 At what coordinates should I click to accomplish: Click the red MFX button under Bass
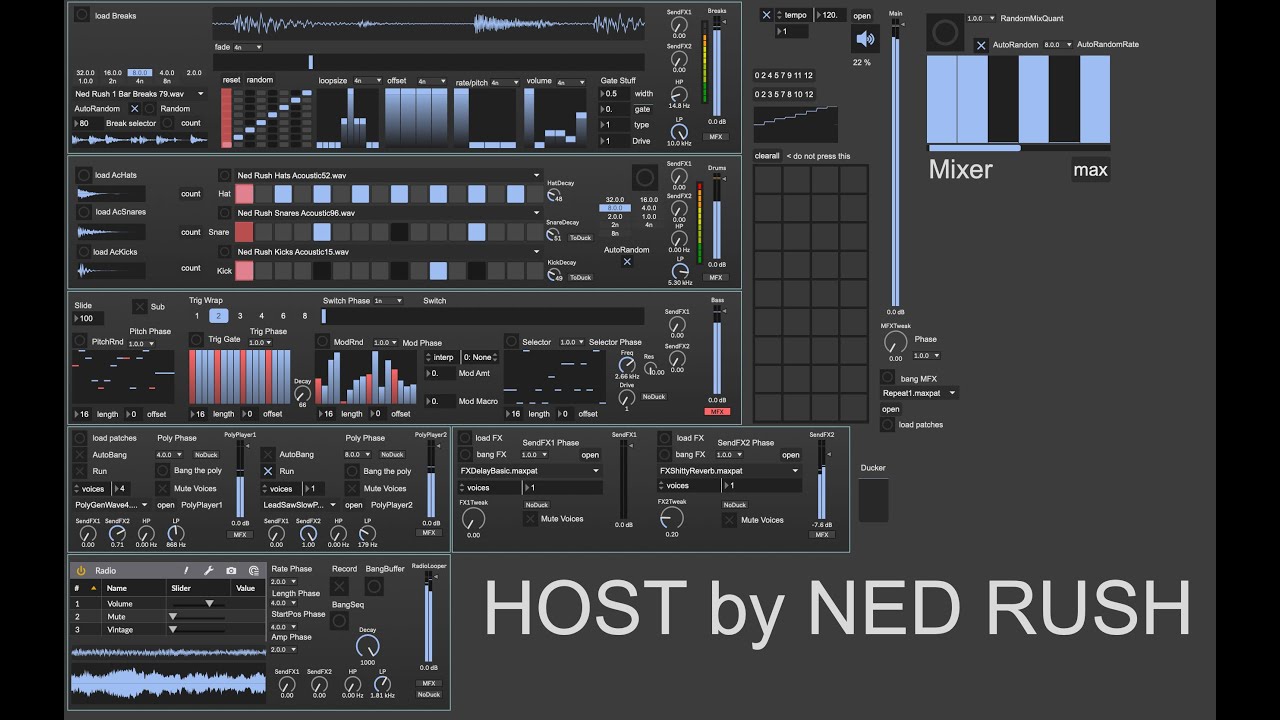(717, 411)
